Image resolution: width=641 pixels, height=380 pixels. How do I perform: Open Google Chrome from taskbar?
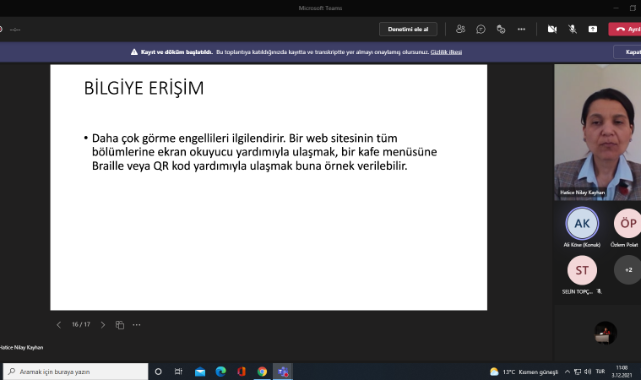262,371
